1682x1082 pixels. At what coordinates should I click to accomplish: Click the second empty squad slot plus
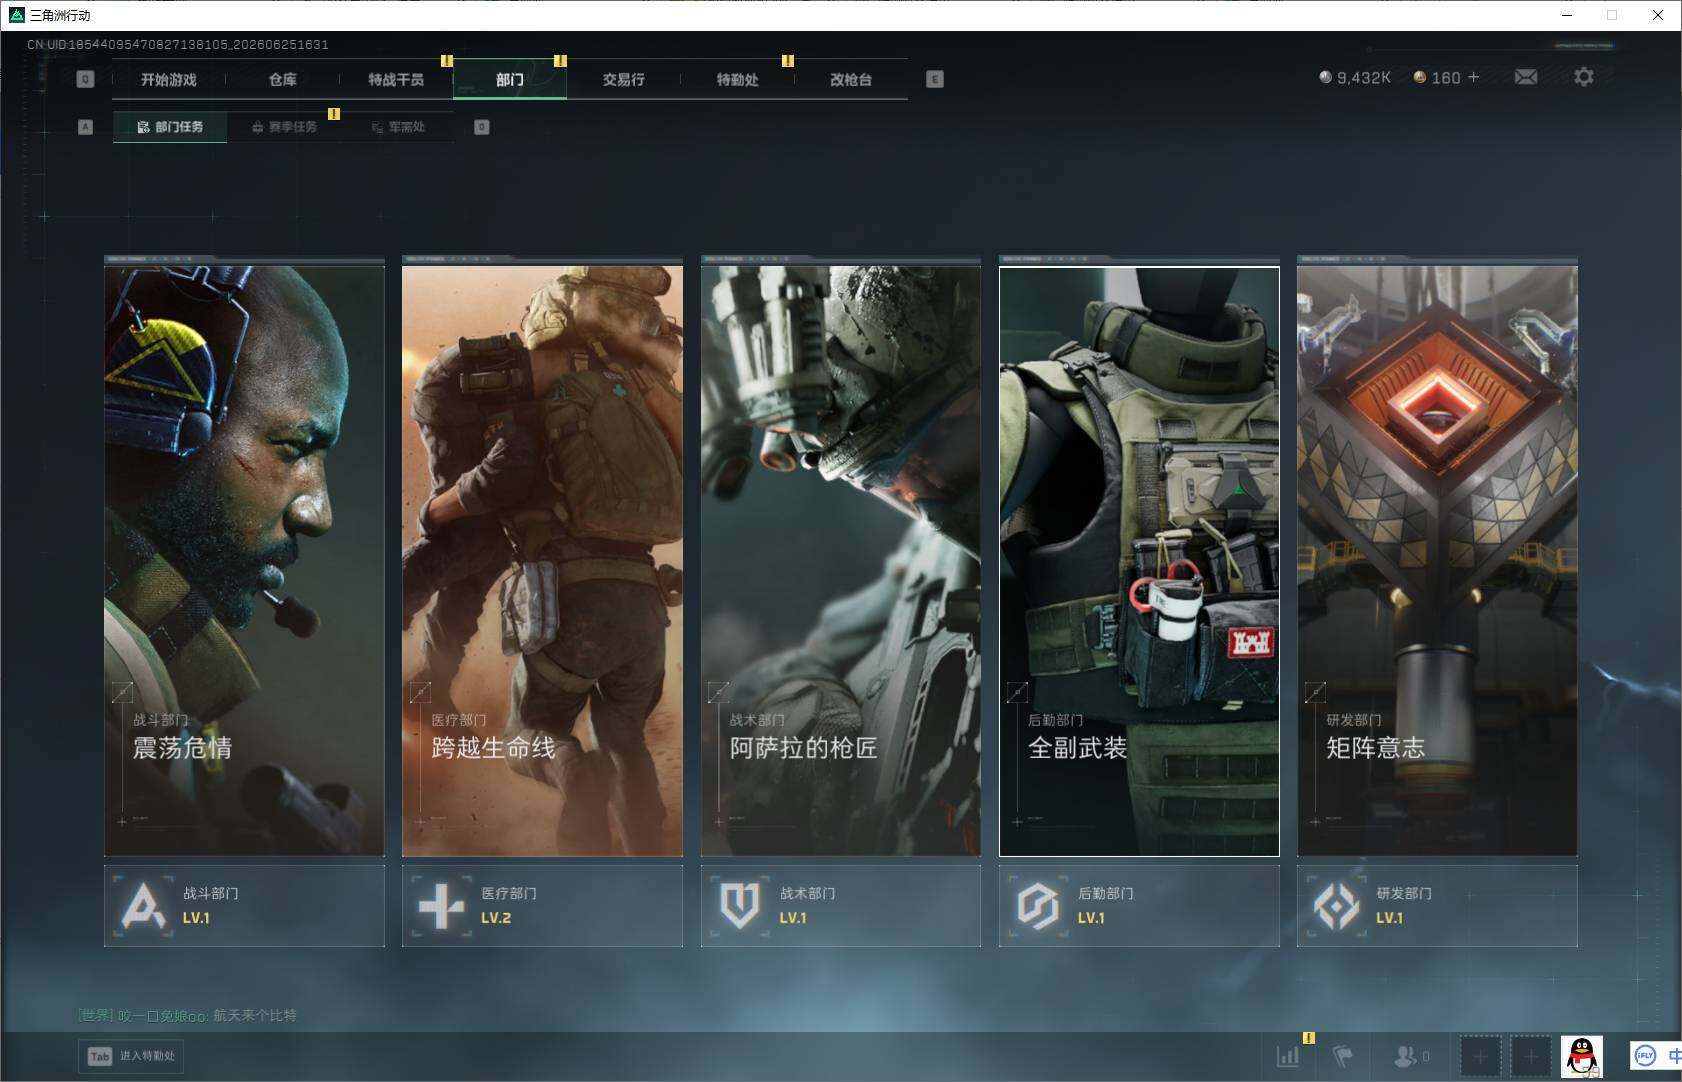pyautogui.click(x=1530, y=1056)
